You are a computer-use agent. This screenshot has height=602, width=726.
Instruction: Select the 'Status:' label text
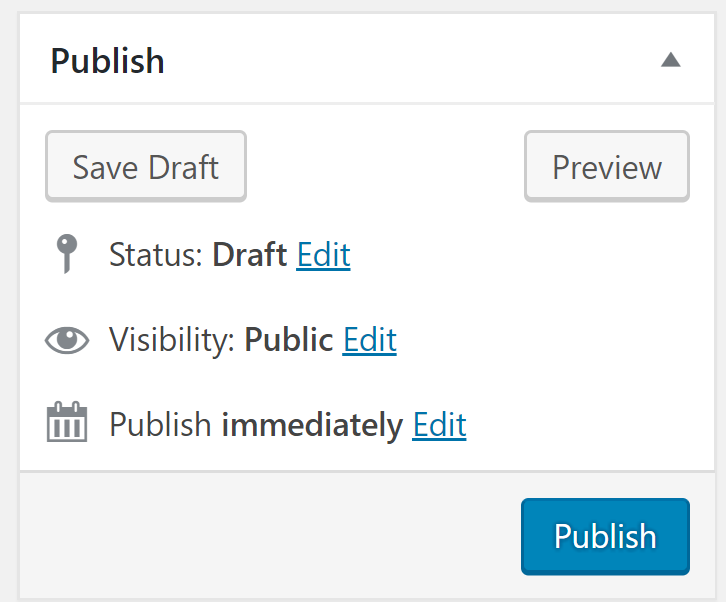pos(156,255)
